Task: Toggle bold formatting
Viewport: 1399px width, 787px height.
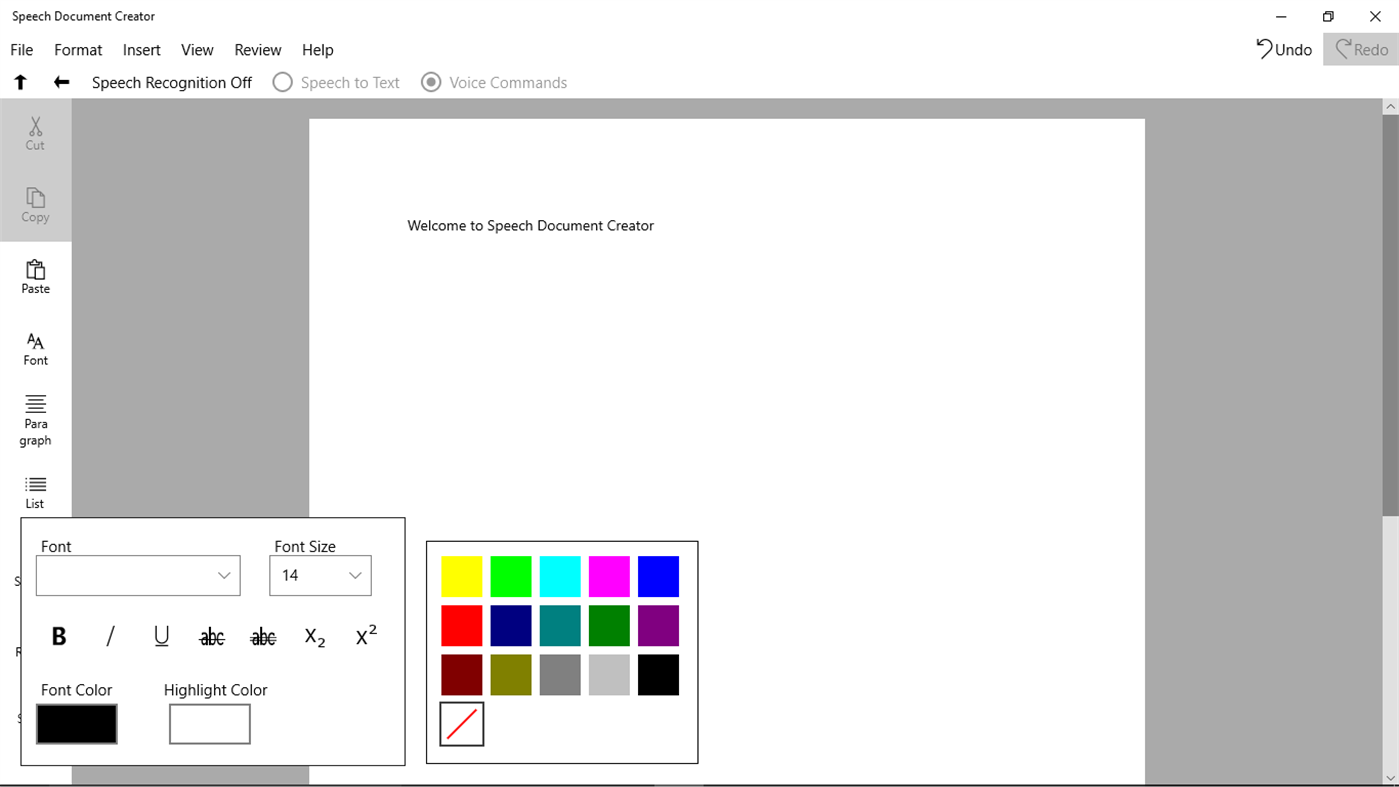Action: (58, 636)
